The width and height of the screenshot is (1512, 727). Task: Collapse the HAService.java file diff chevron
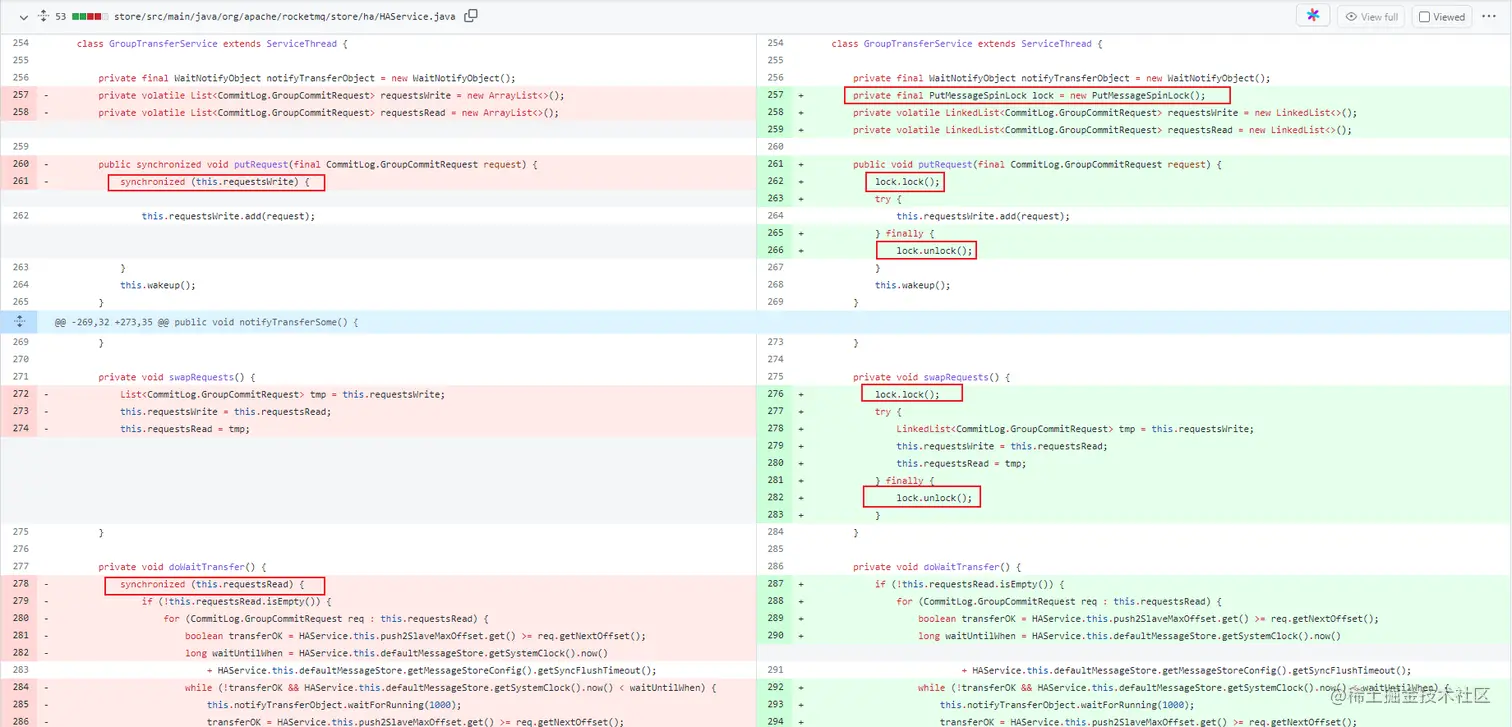click(x=22, y=16)
